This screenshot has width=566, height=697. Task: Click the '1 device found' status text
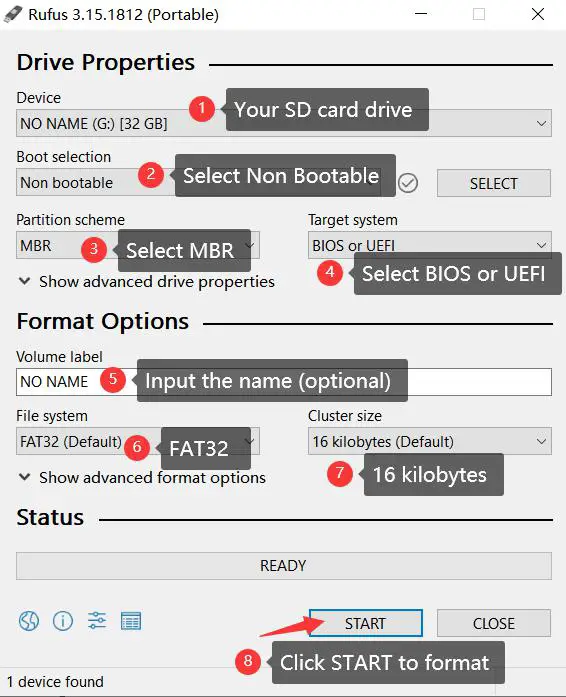point(56,681)
